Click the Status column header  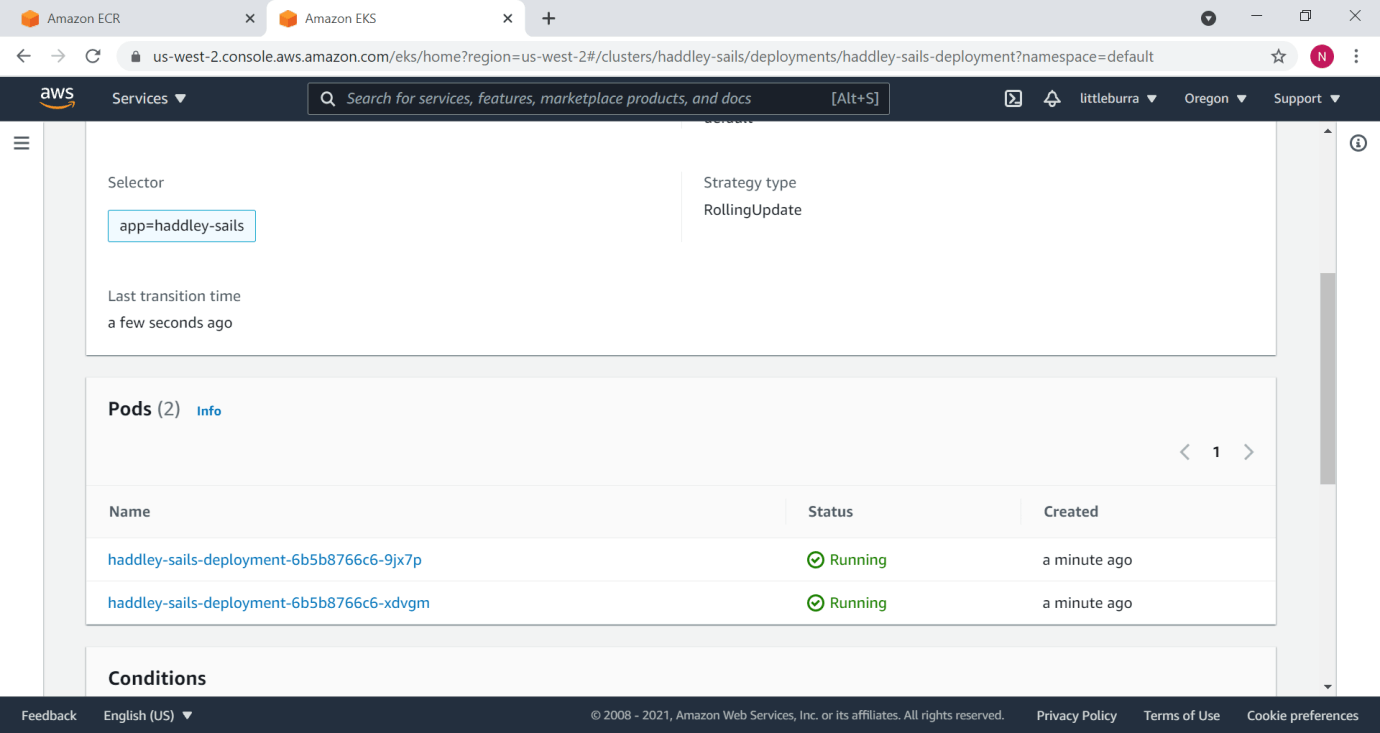click(830, 512)
